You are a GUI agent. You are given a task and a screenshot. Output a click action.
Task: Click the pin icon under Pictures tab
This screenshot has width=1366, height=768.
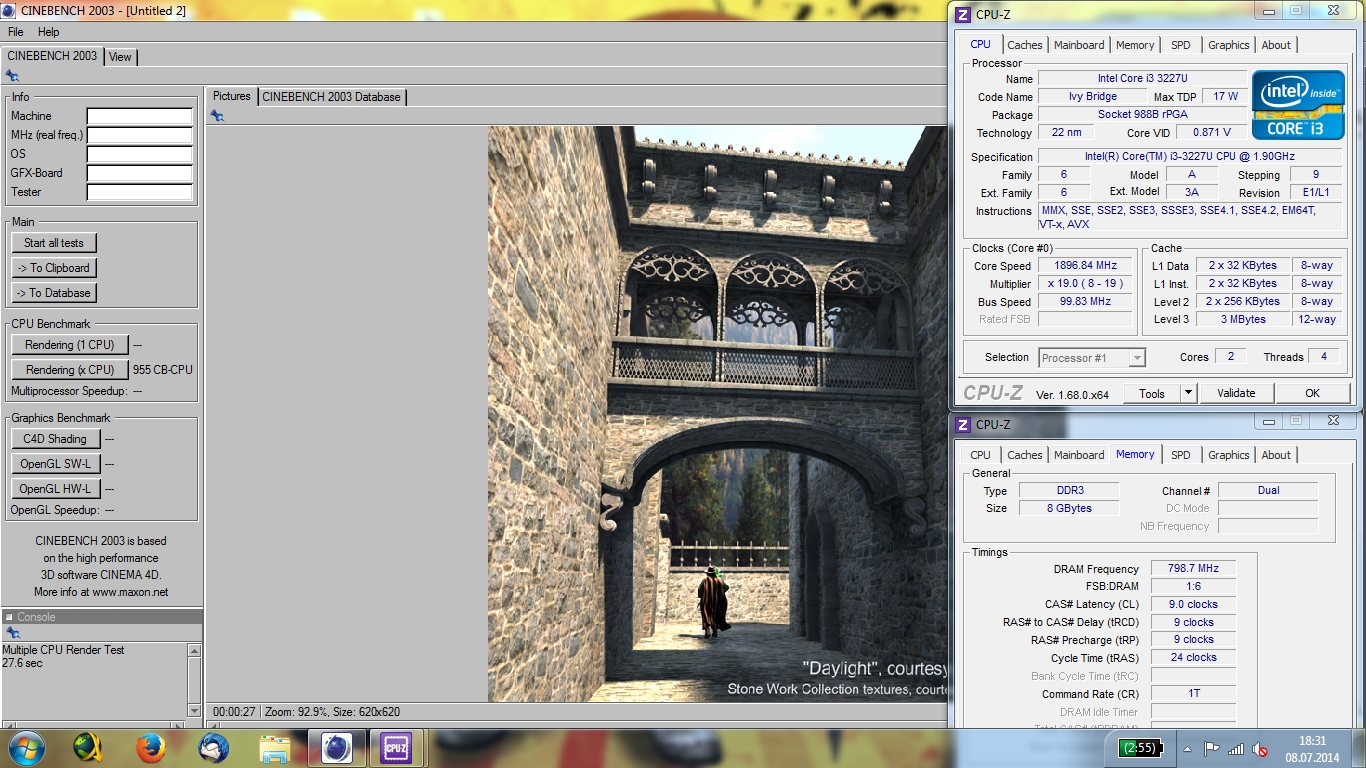(x=217, y=116)
